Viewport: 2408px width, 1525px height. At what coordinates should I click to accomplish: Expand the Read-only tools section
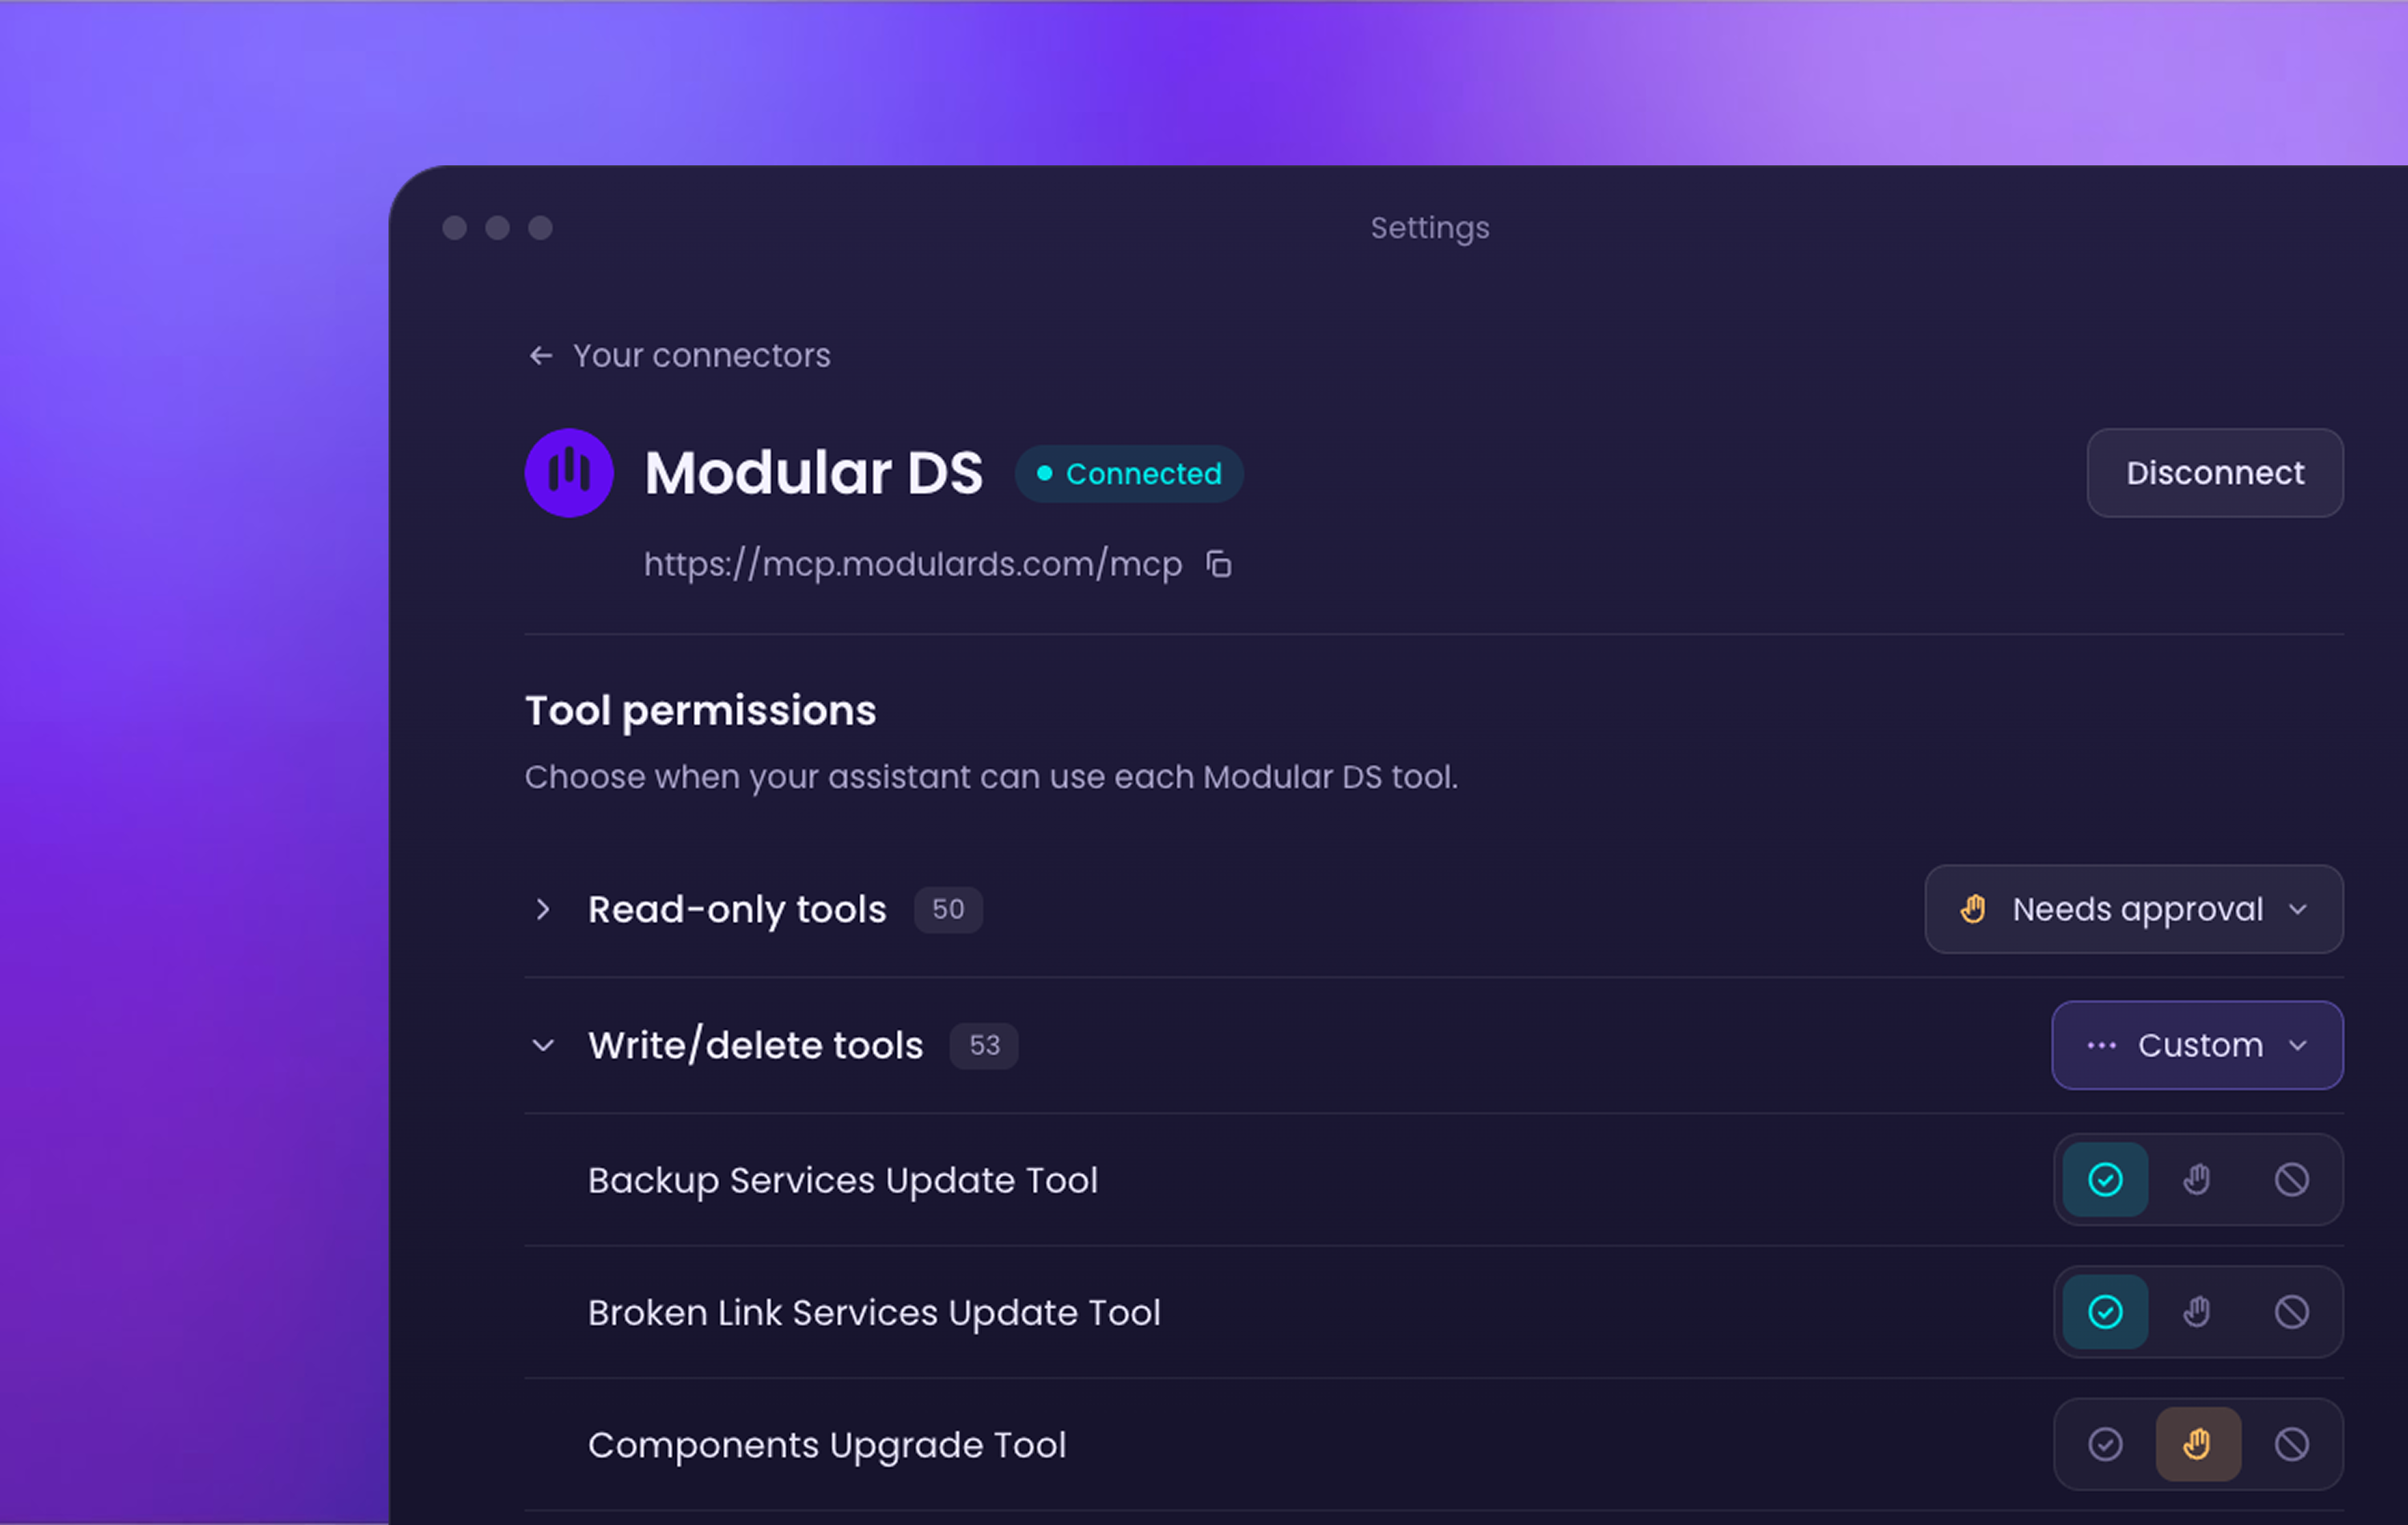pos(542,910)
